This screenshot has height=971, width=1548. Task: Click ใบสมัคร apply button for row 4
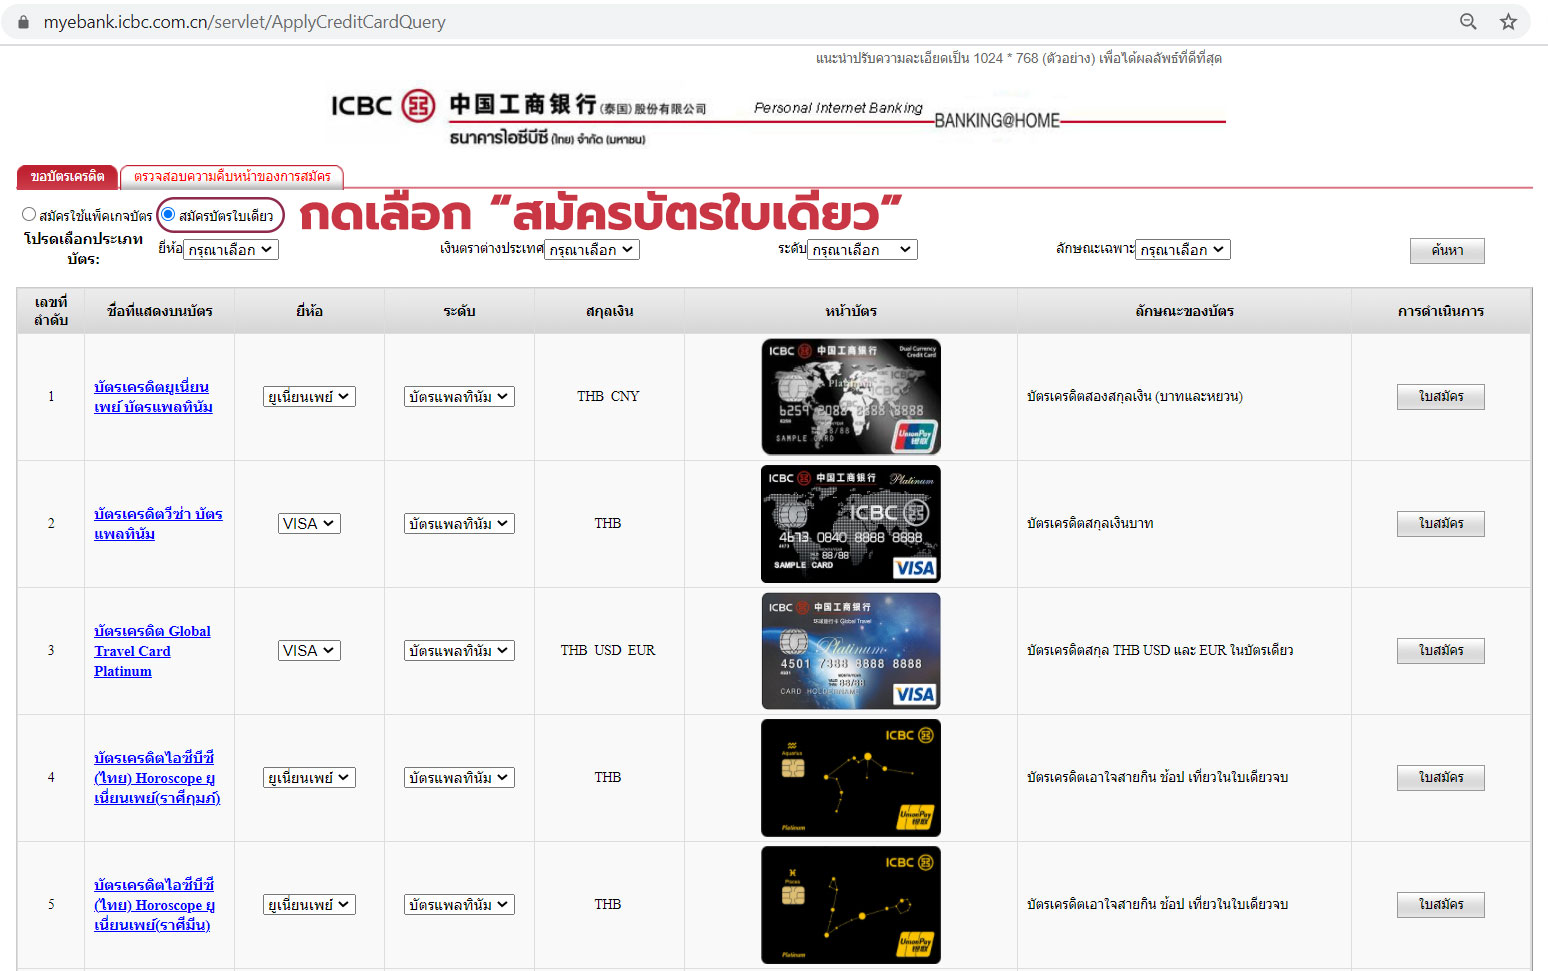1440,777
